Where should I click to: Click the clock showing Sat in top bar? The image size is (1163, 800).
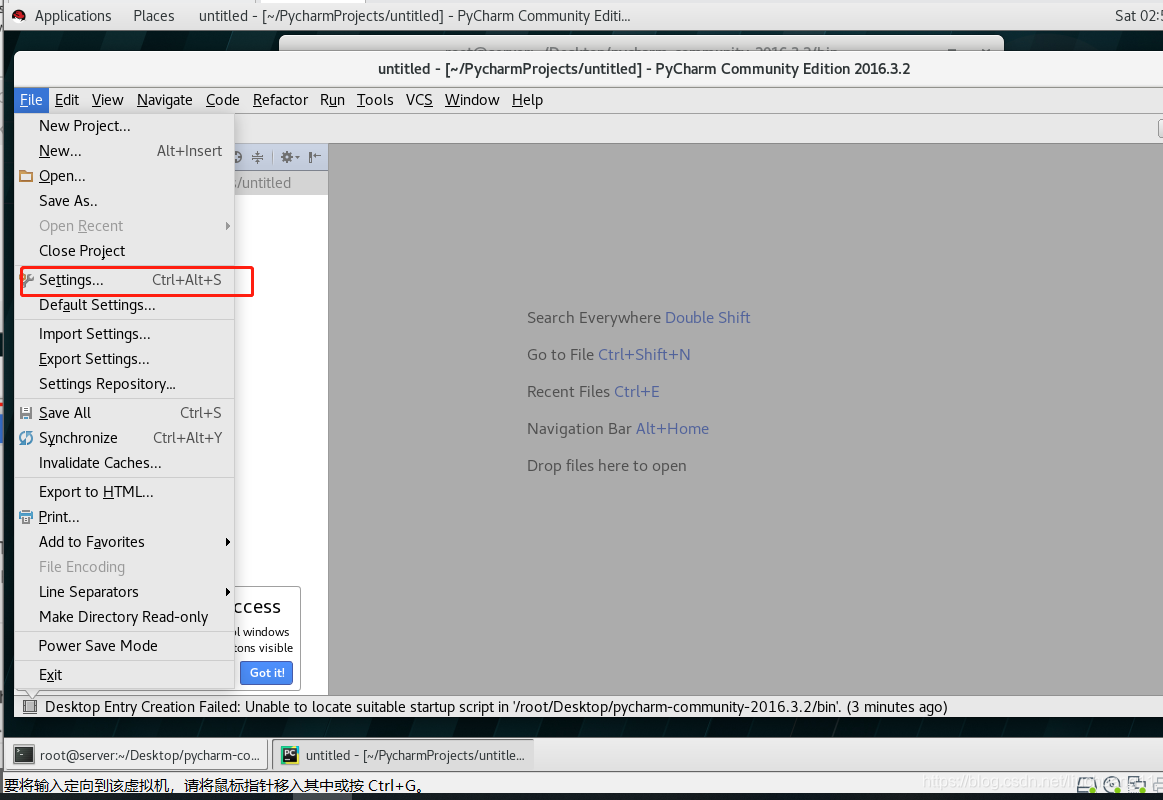click(x=1139, y=16)
